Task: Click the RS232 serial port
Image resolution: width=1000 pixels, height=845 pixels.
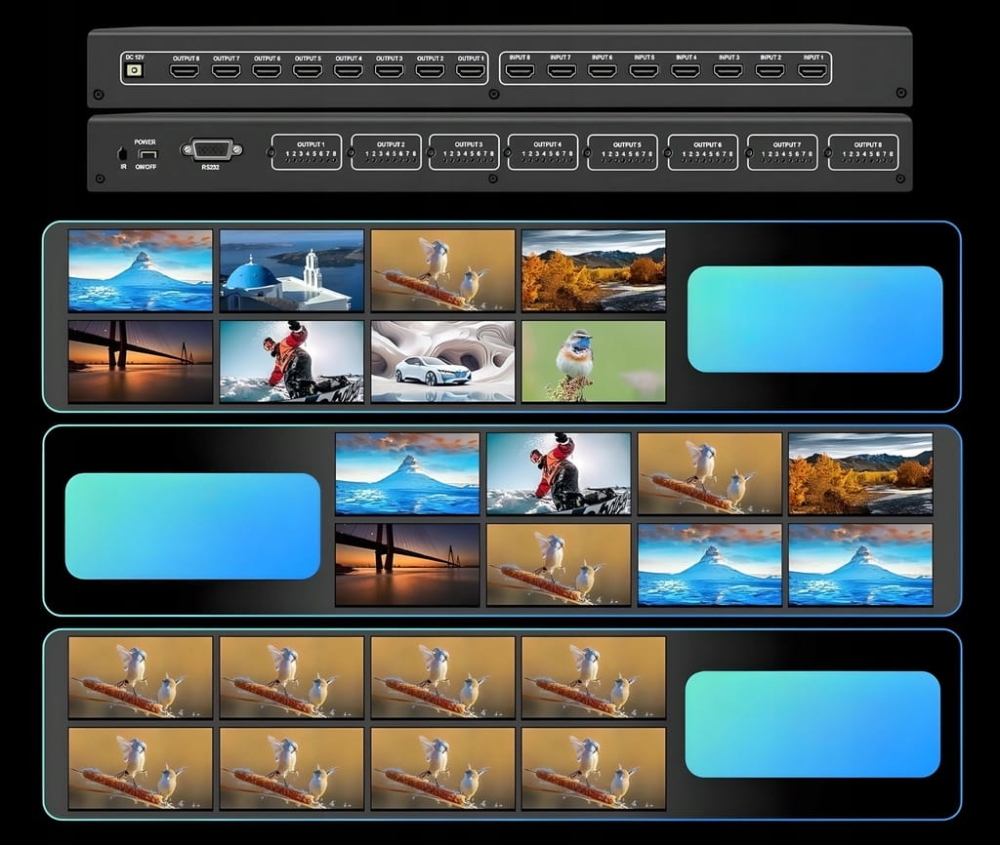Action: click(x=211, y=150)
